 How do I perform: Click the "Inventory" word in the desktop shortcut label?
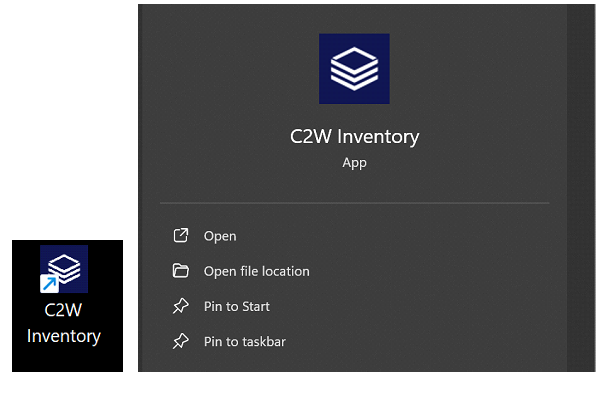pos(64,336)
